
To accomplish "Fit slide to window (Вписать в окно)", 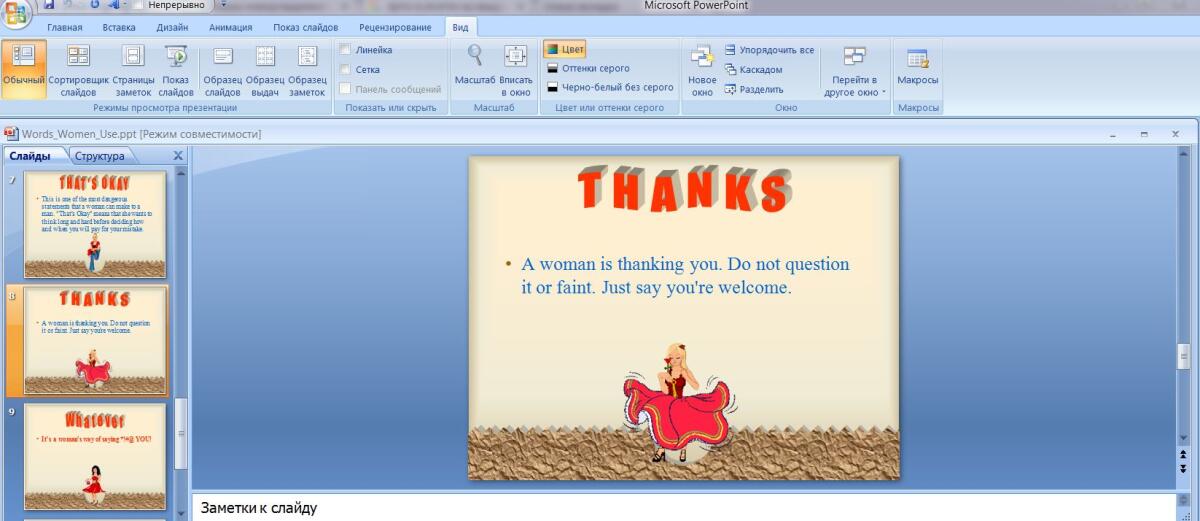I will [516, 69].
